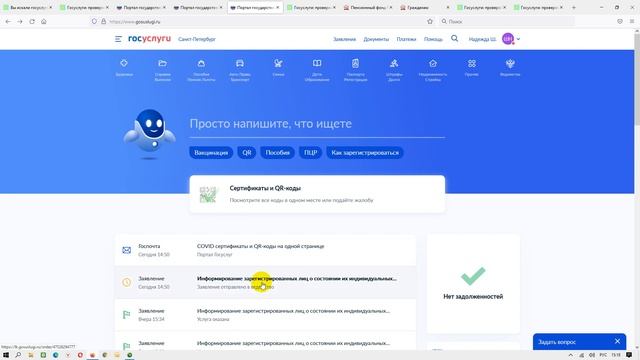This screenshot has height=360, width=640.
Task: Go back with the browser back arrow
Action: (8, 21)
